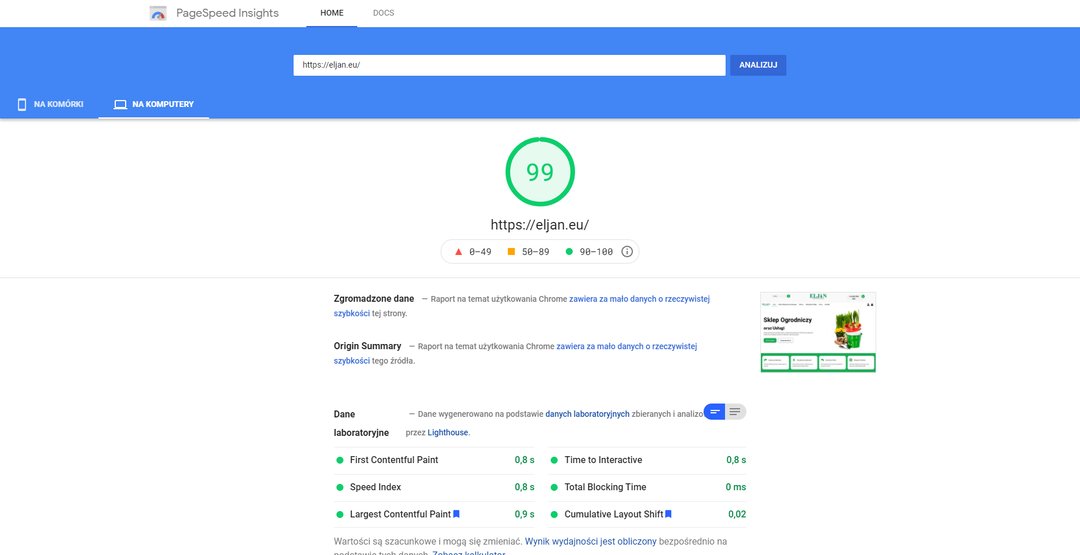
Task: Open the HOME tab
Action: (332, 13)
